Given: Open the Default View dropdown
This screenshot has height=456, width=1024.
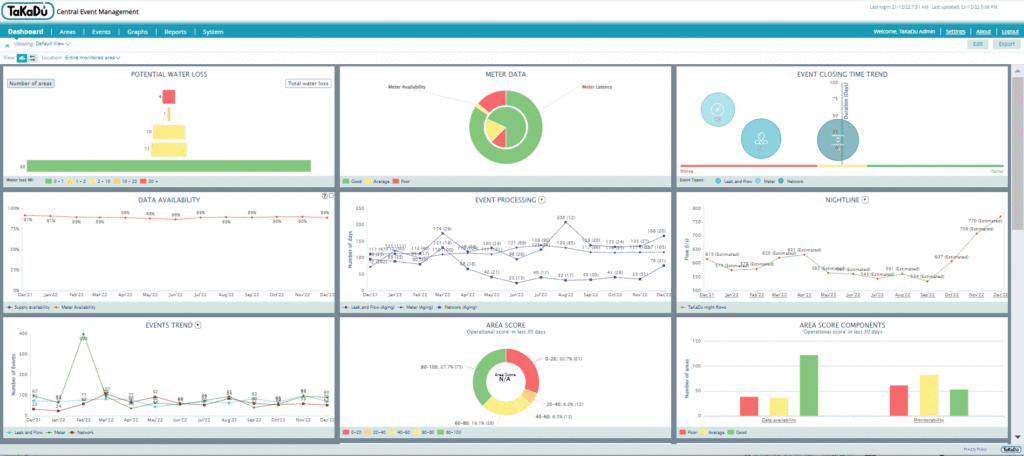Looking at the screenshot, I should [x=52, y=44].
